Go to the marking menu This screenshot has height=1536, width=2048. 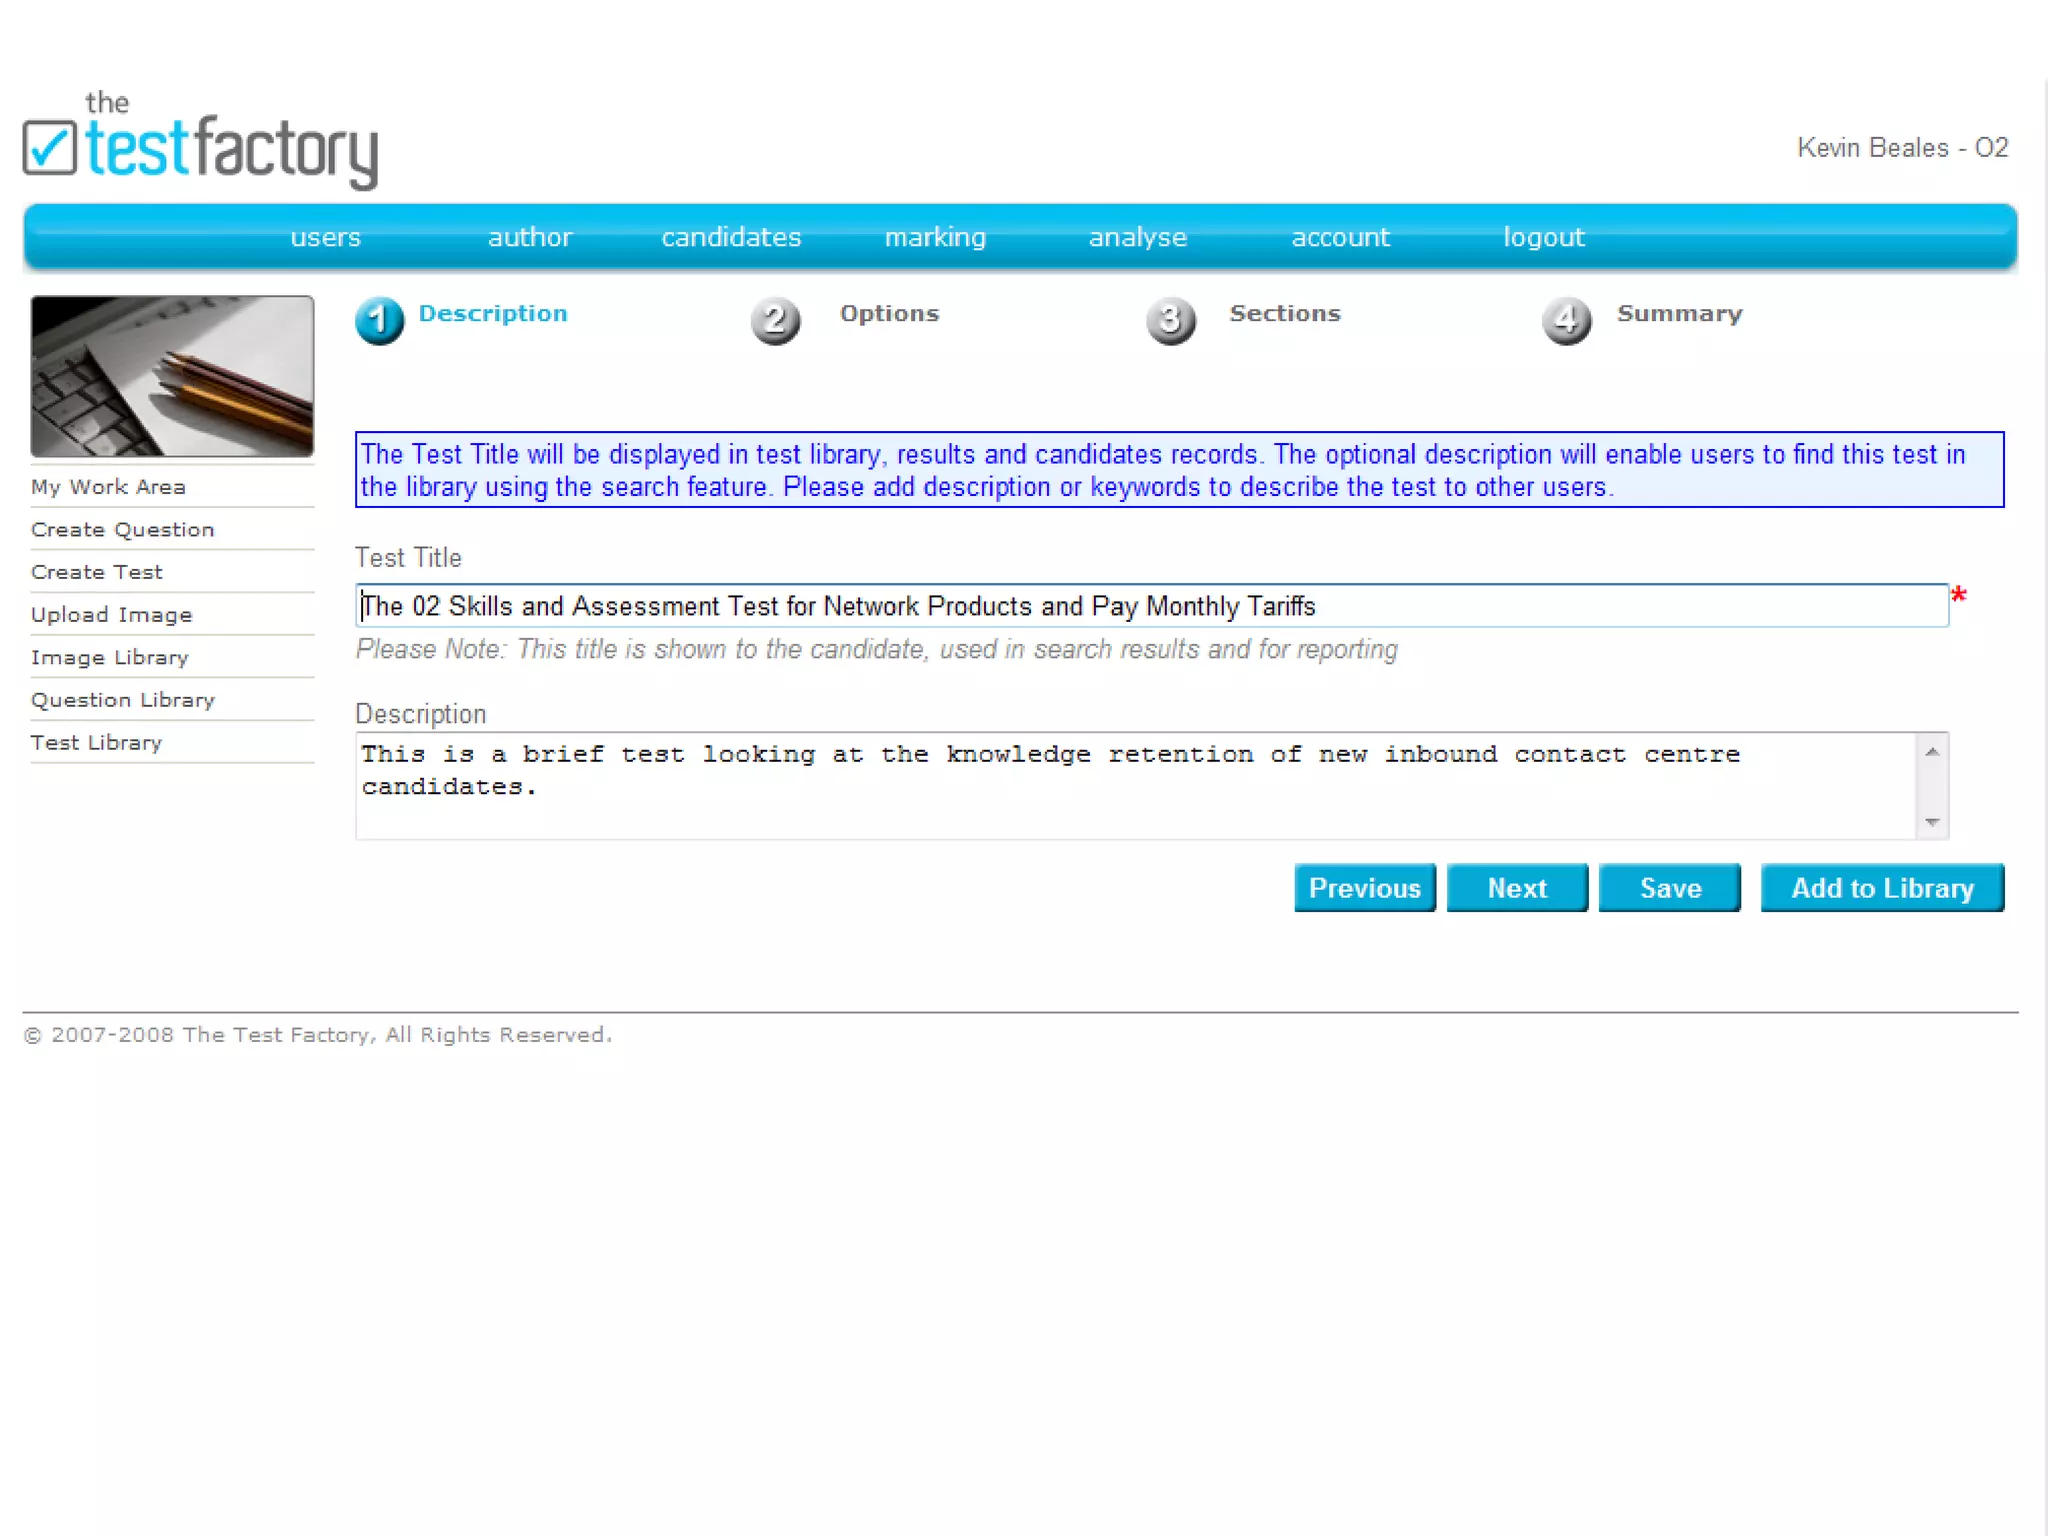935,237
